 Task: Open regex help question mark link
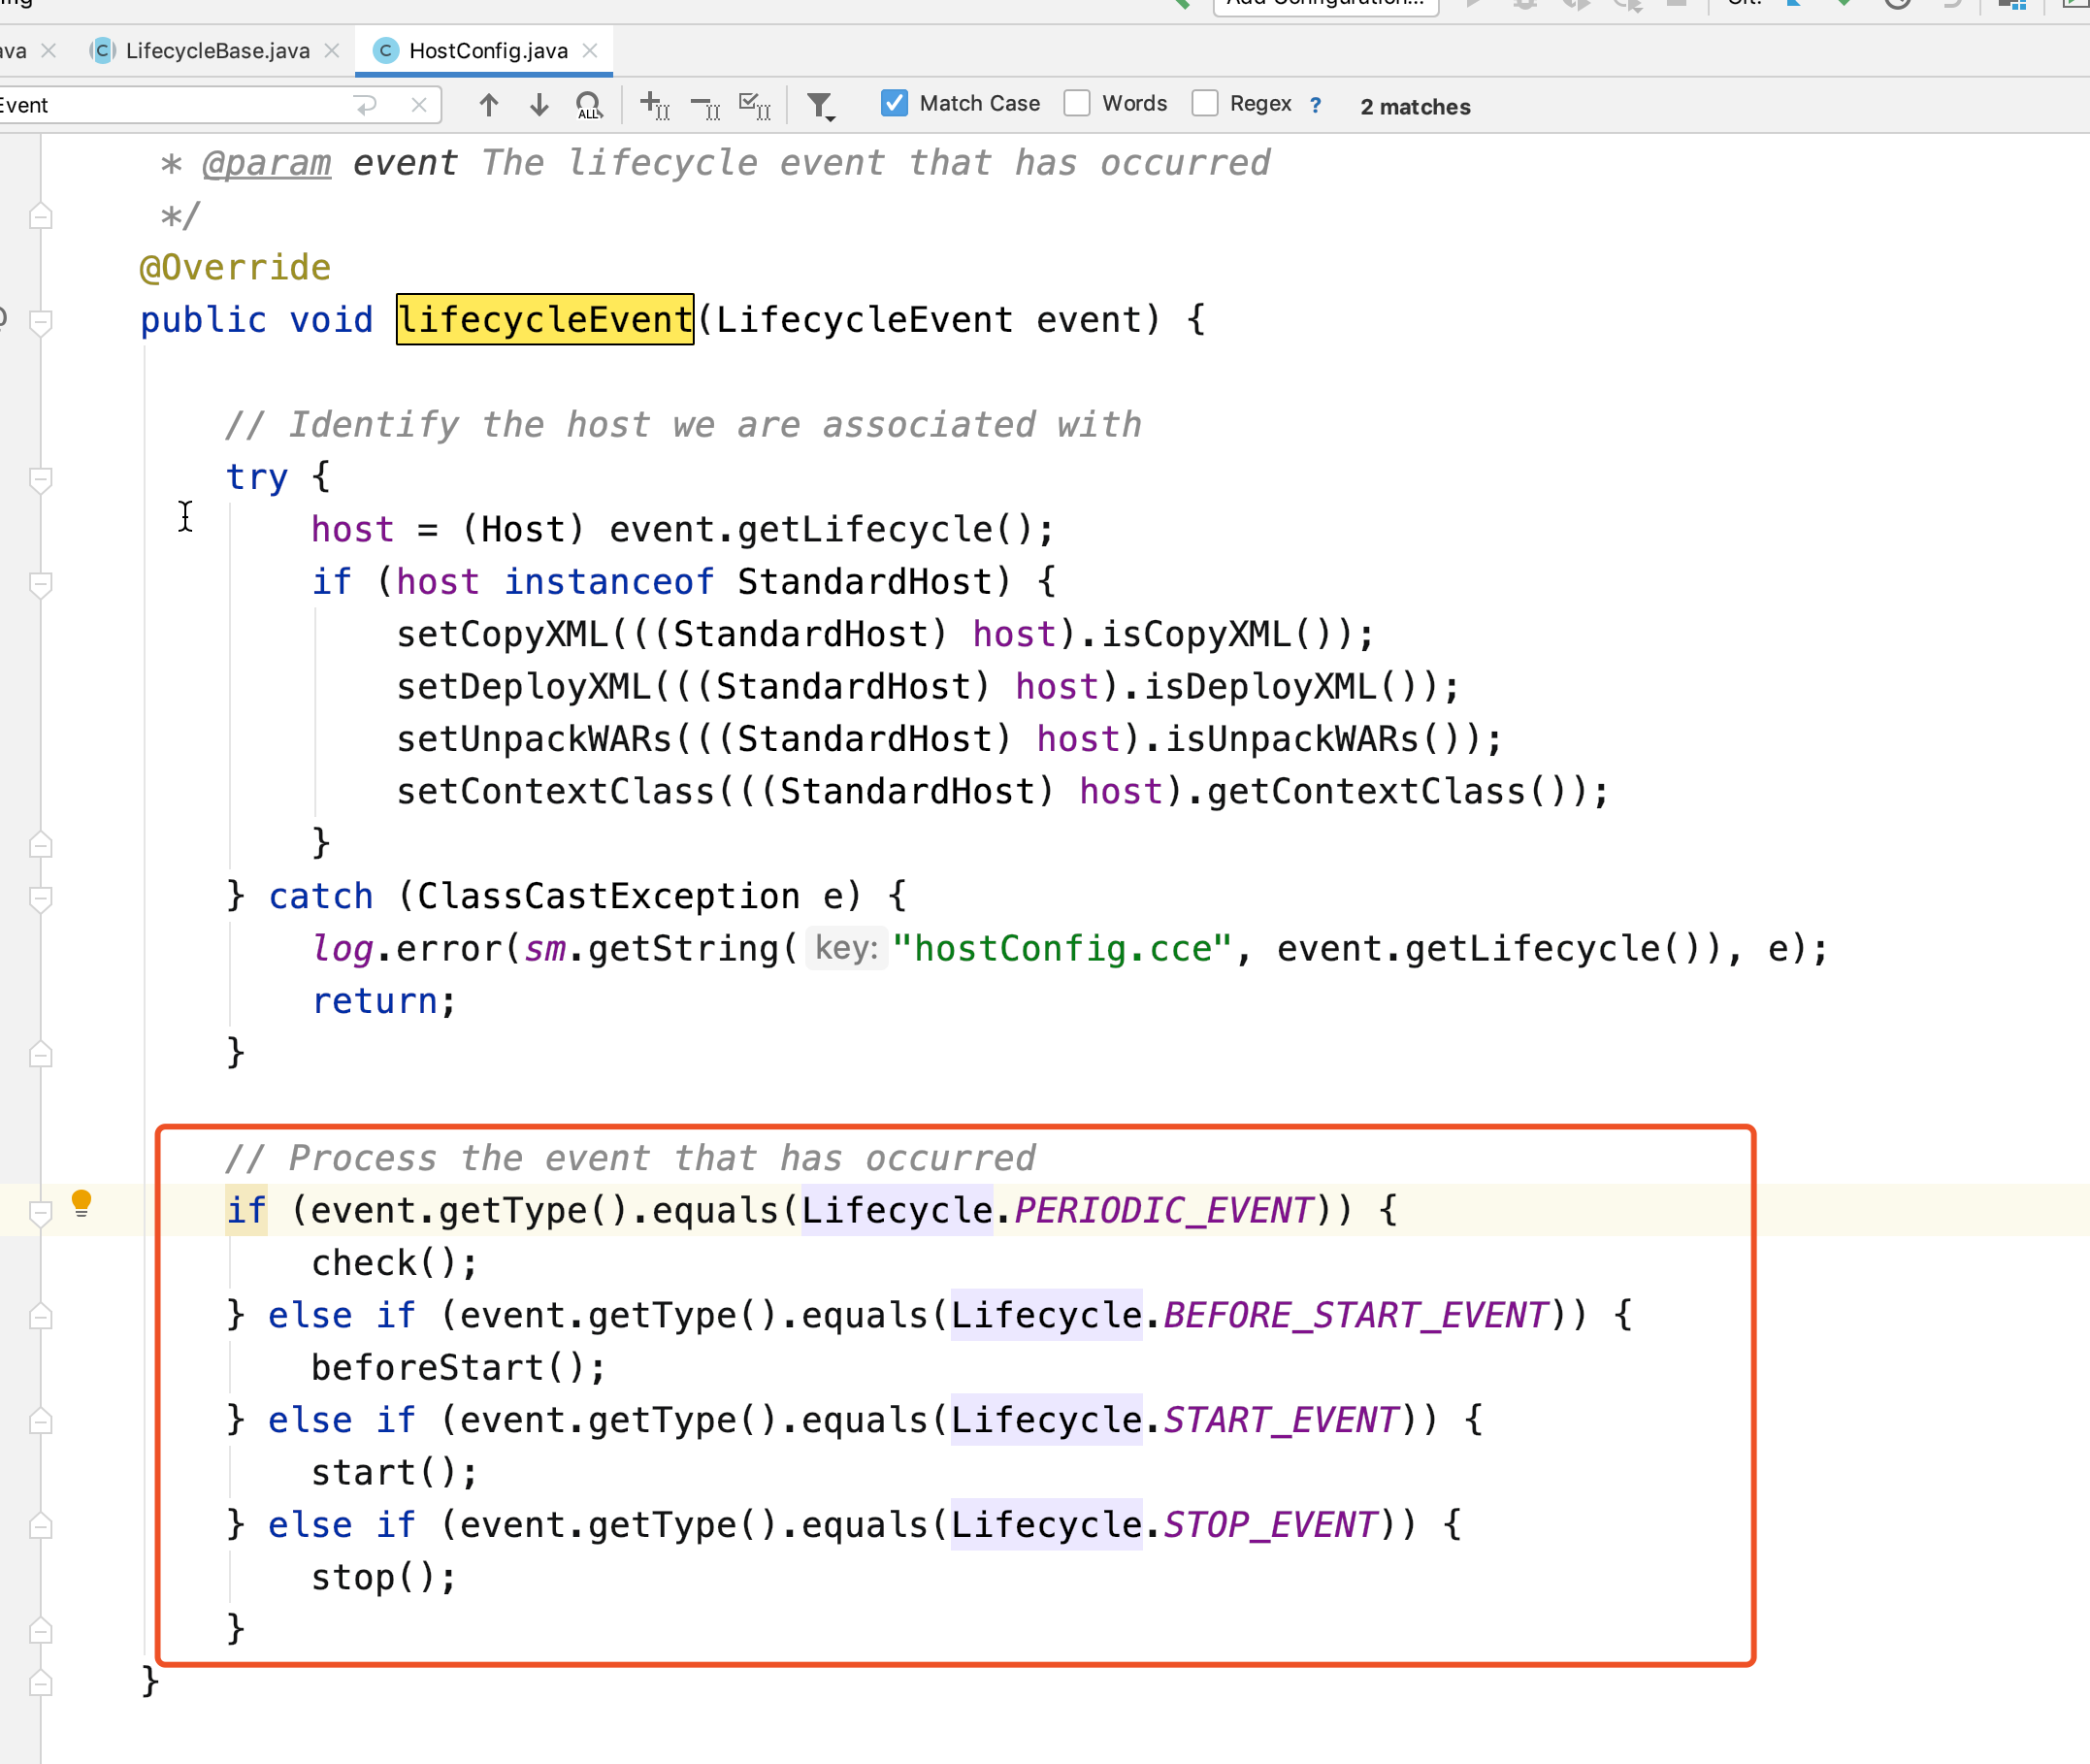coord(1315,105)
